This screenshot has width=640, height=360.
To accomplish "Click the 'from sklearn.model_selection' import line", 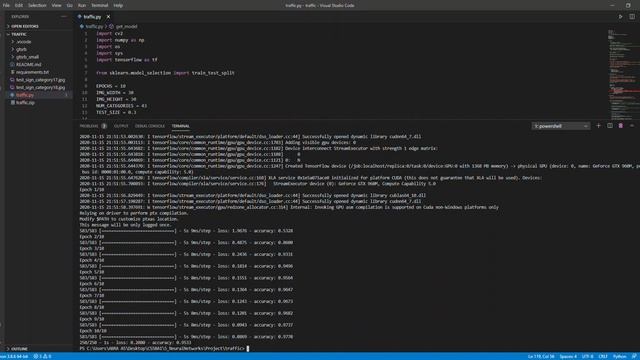I will (165, 73).
